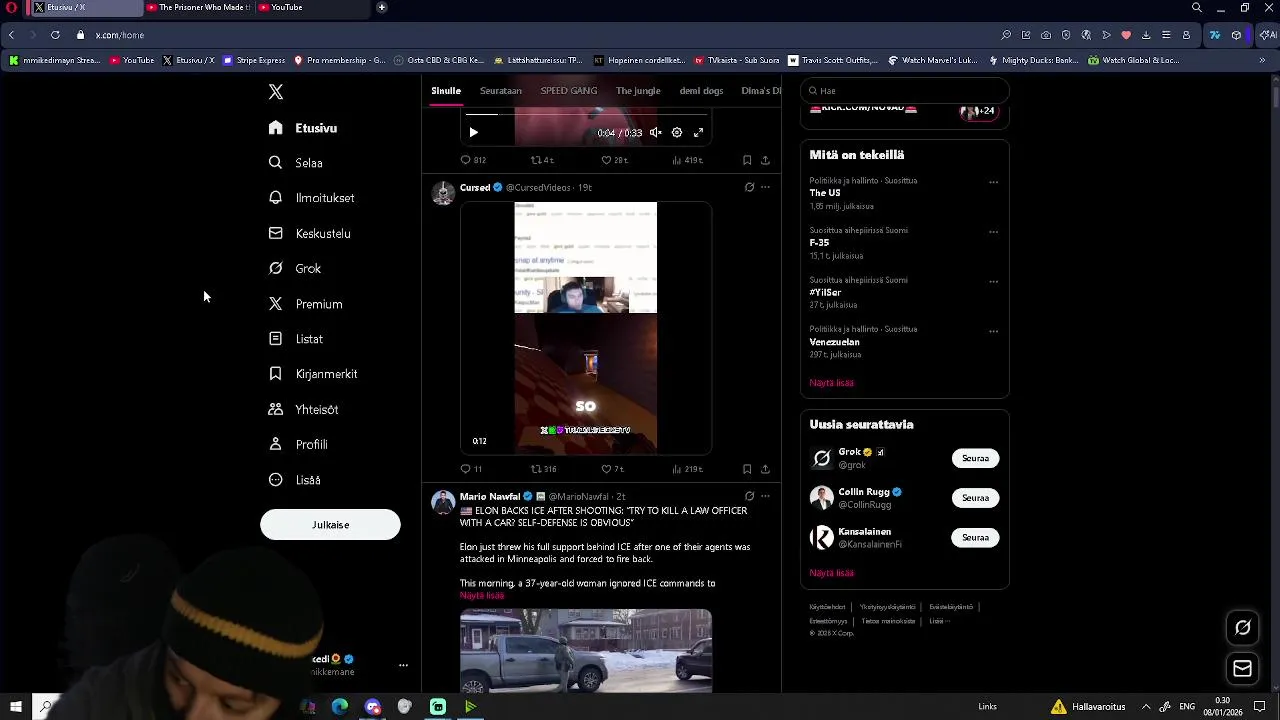This screenshot has width=1280, height=720.
Task: Like the Cursed post with 7 t. likes
Action: (612, 469)
